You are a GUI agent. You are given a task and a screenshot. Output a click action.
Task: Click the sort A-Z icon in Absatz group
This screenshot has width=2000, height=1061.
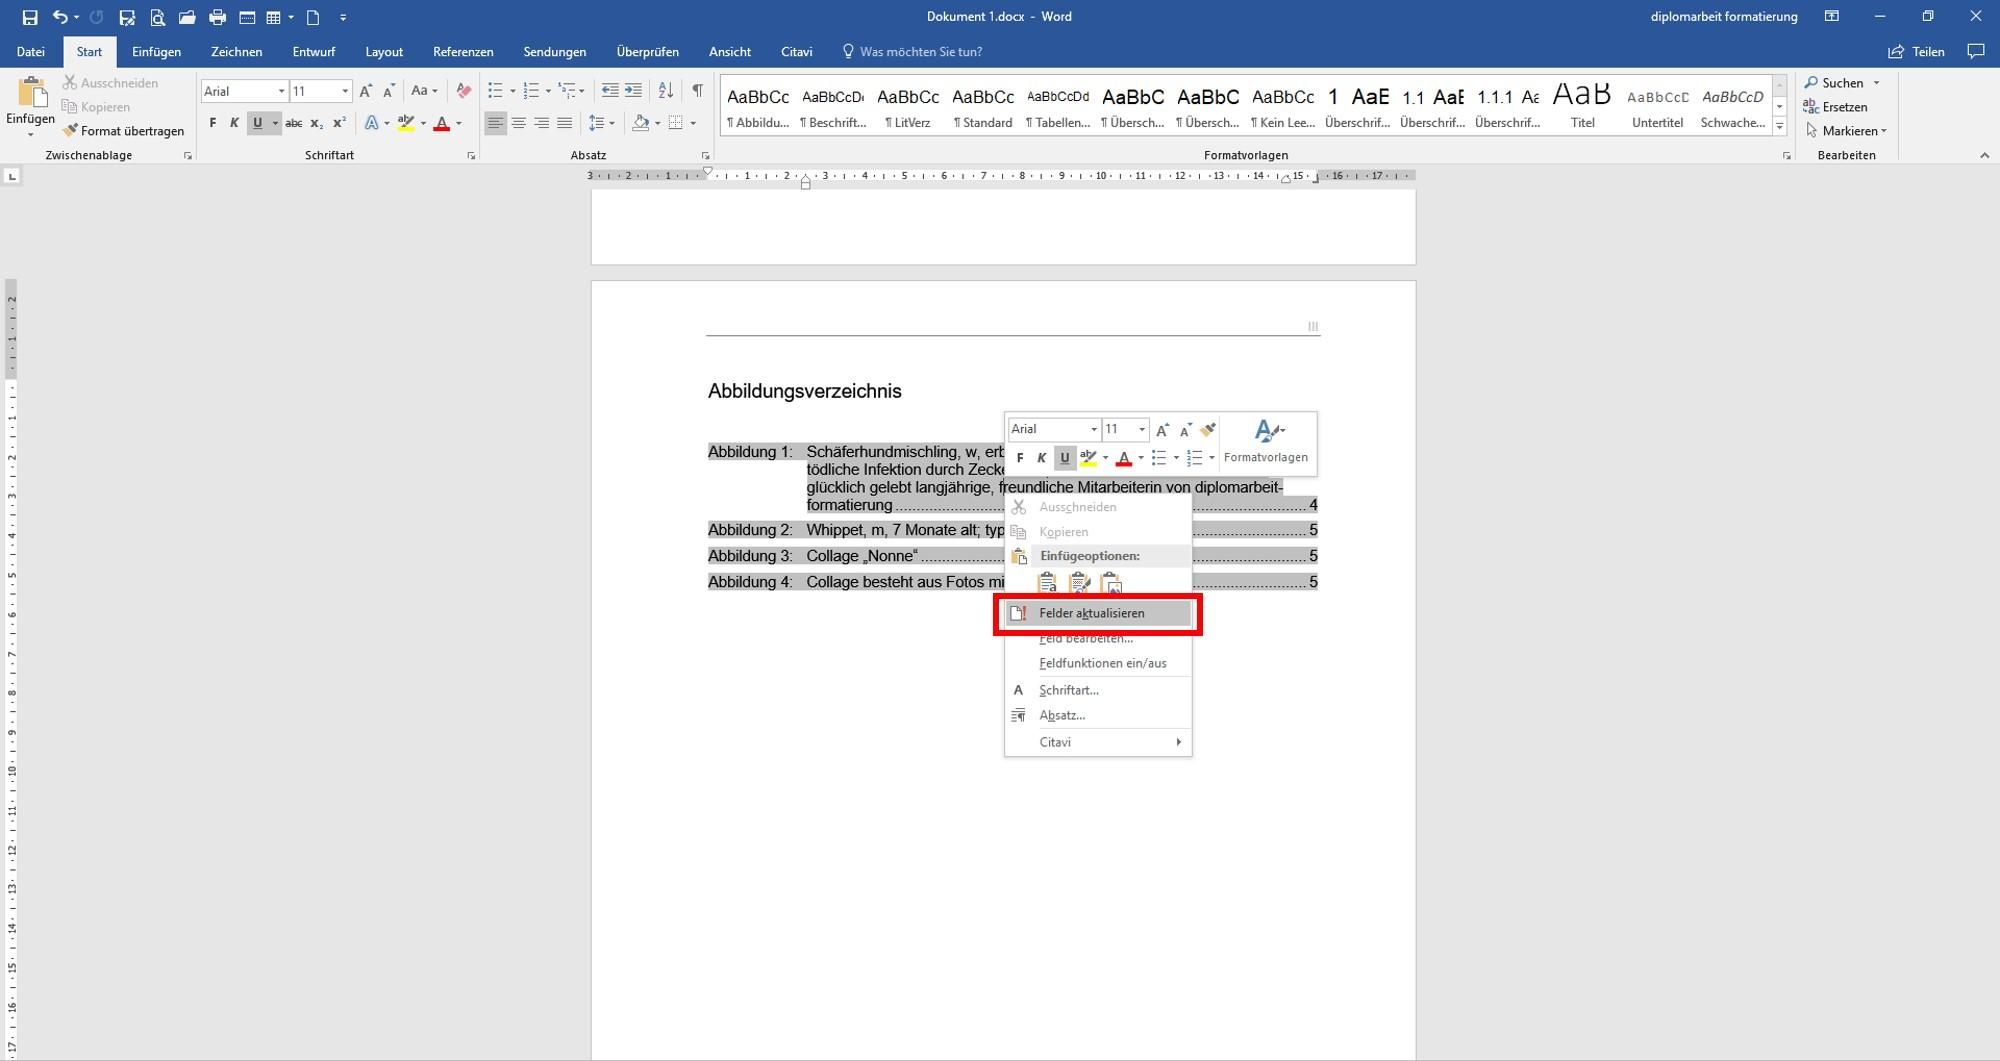coord(665,91)
